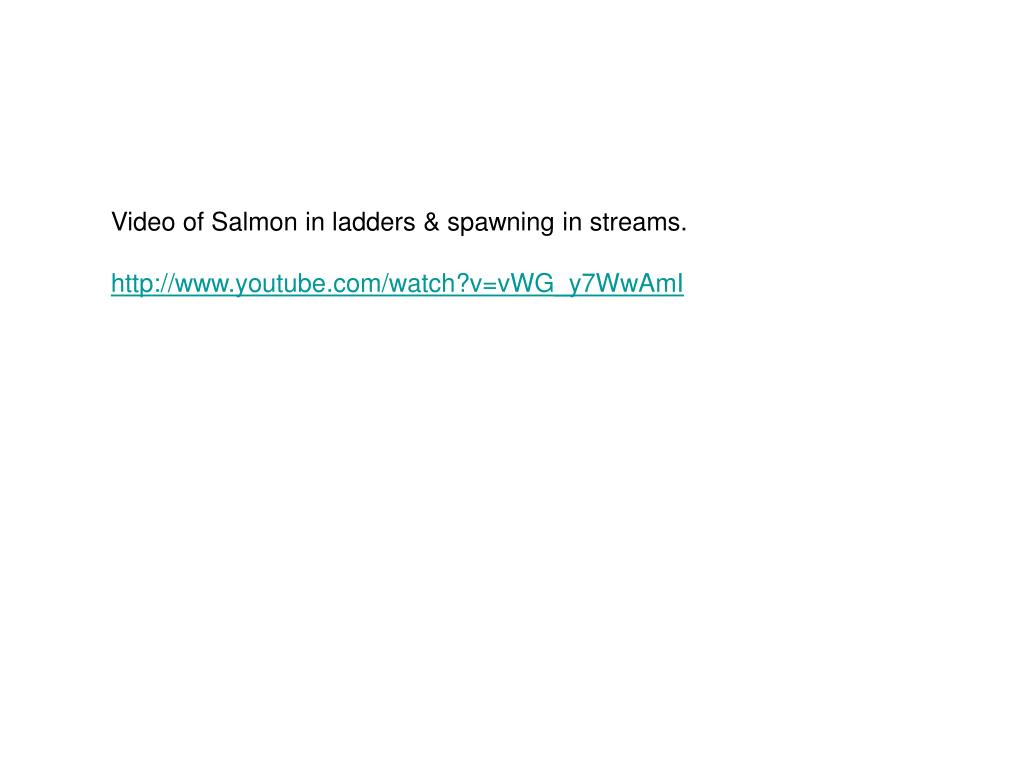Click "www.youtube.com" in the hyperlink
This screenshot has height=768, width=1024.
(x=278, y=283)
